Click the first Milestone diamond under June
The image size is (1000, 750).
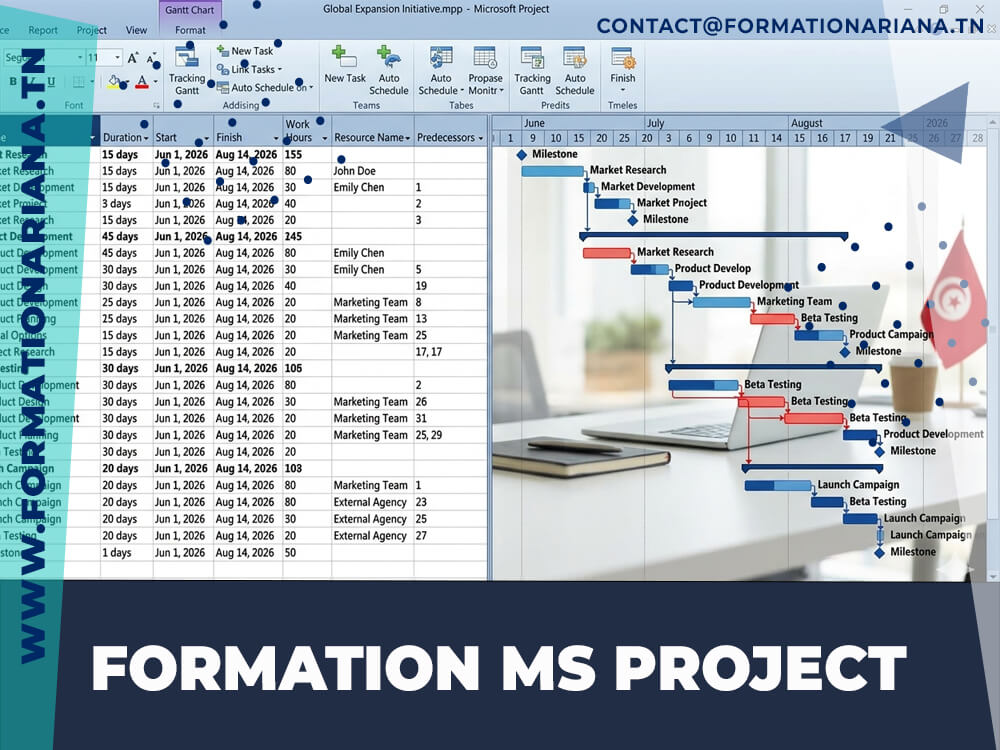click(522, 154)
